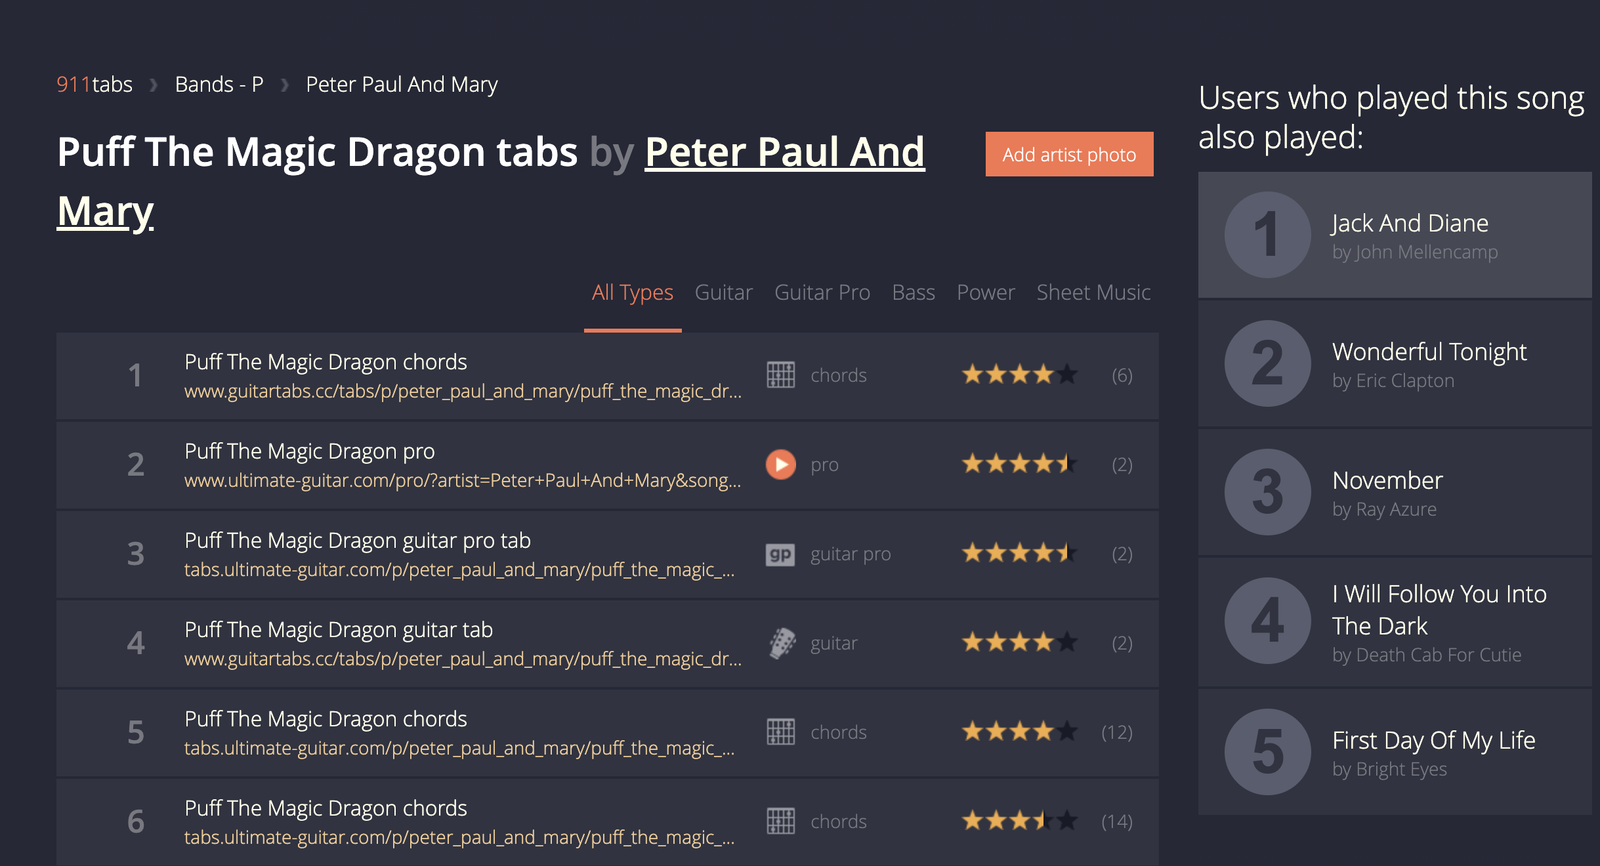
Task: Click ultimate-guitar.com/pro URL in row 2
Action: (x=463, y=481)
